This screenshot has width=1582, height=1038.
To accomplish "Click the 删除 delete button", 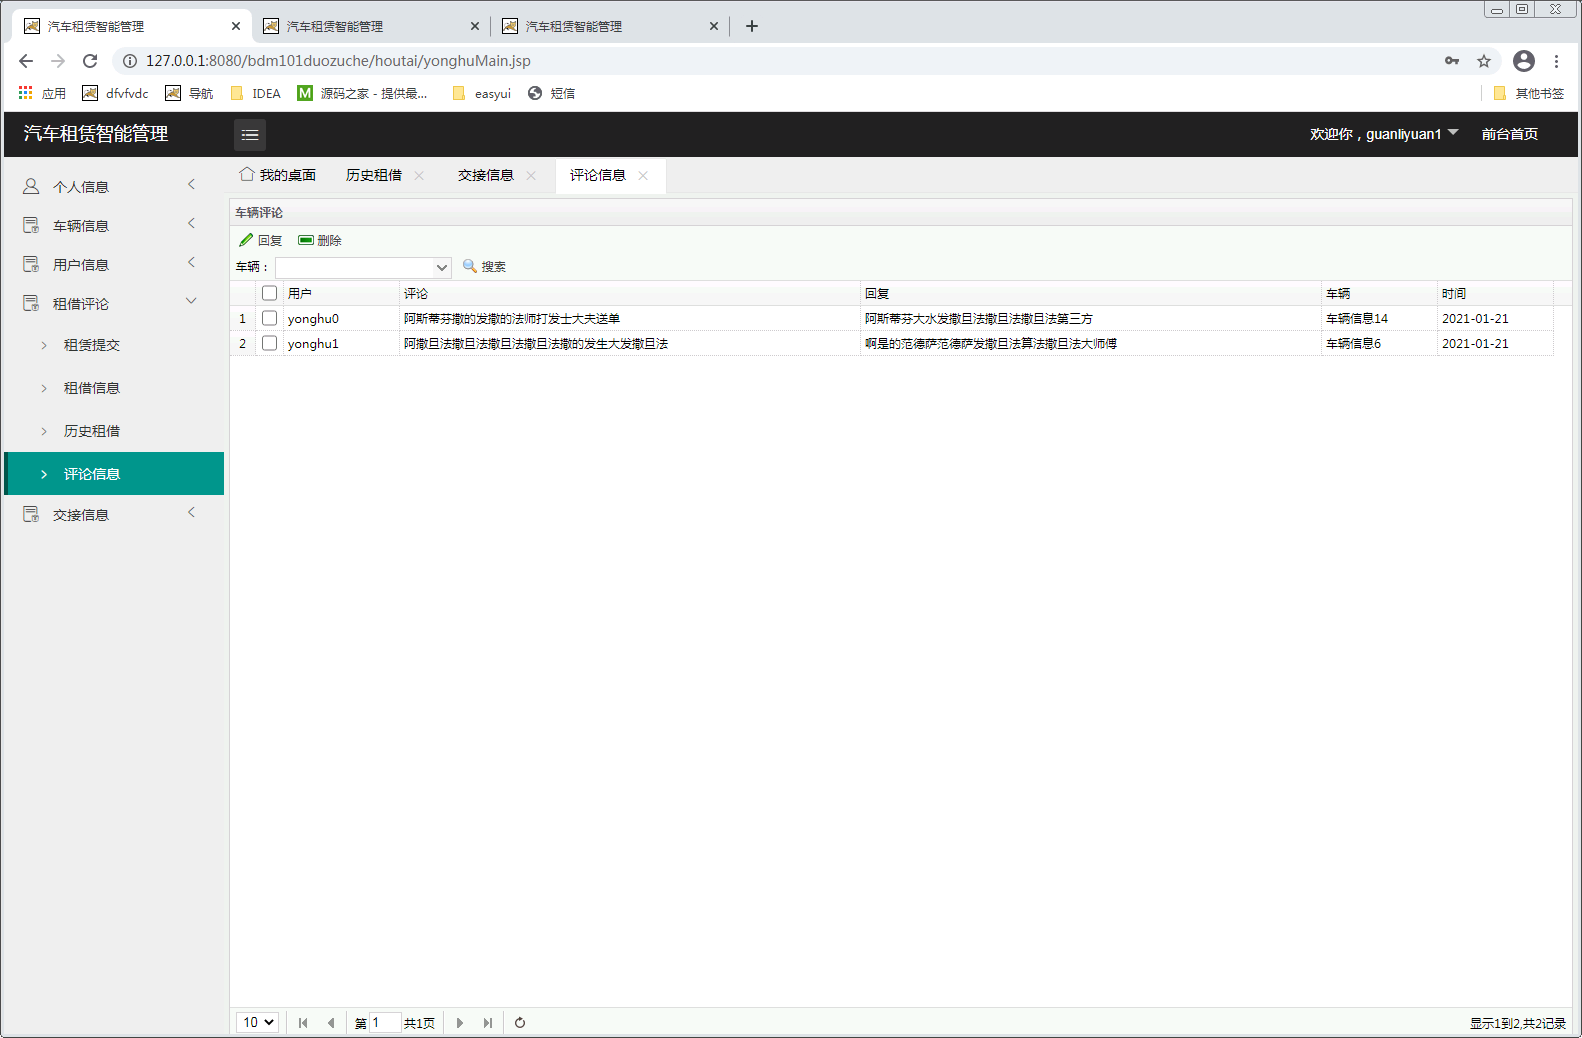I will tap(320, 240).
